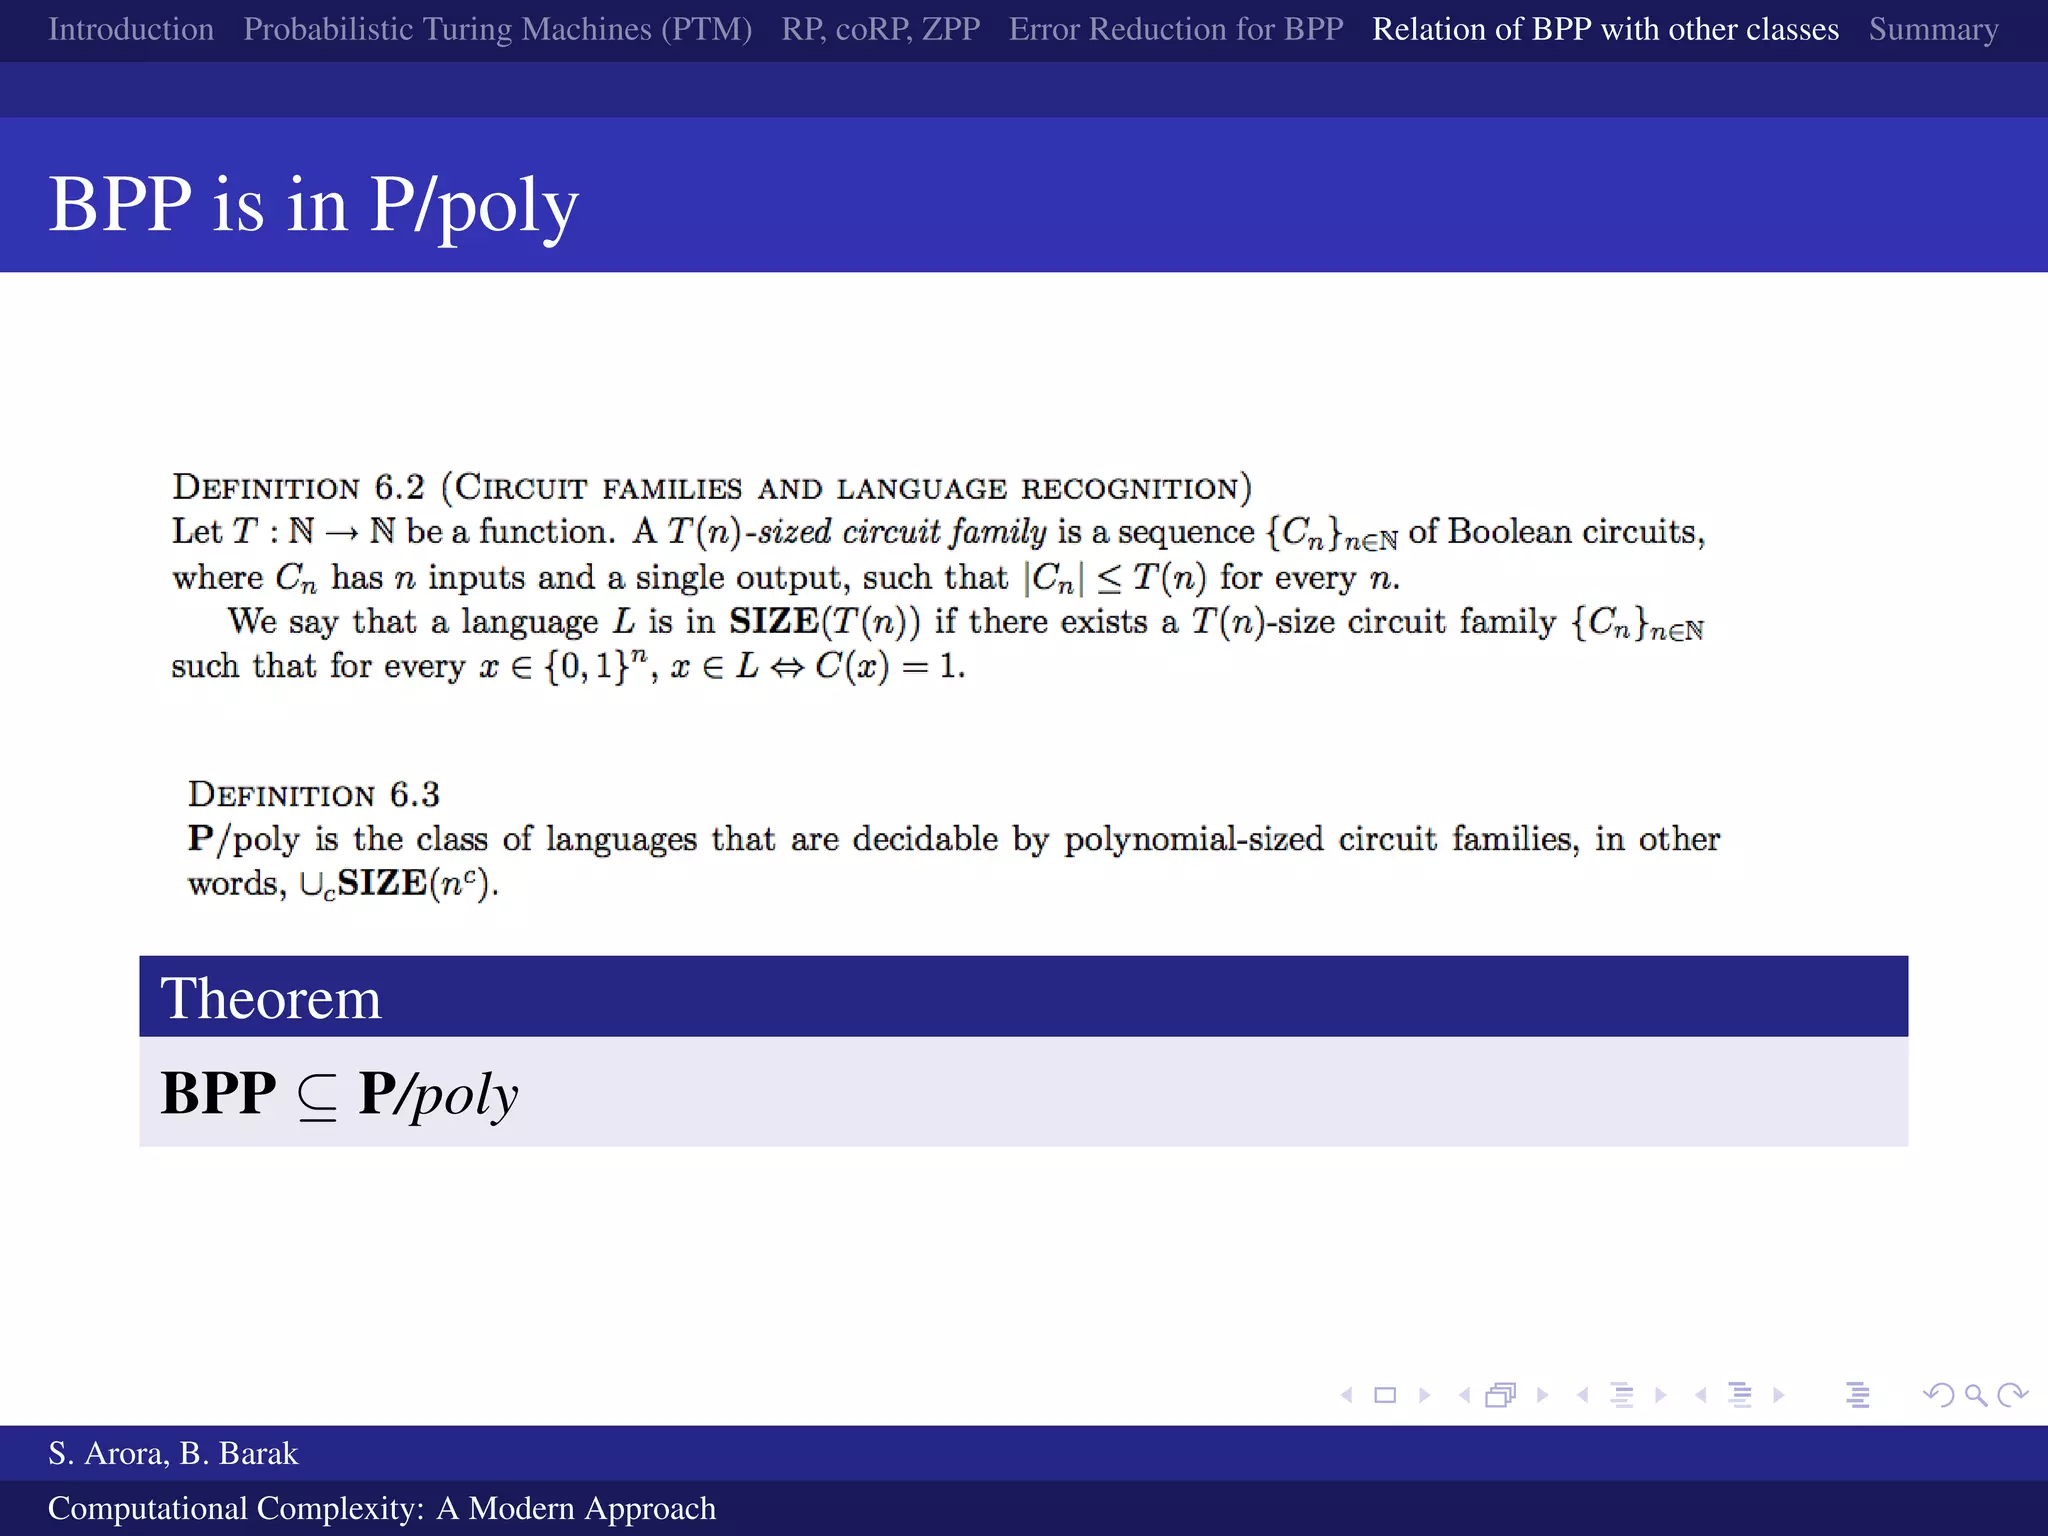Click the author names S. Arora, B. Barak
The width and height of the screenshot is (2048, 1536).
pyautogui.click(x=173, y=1453)
